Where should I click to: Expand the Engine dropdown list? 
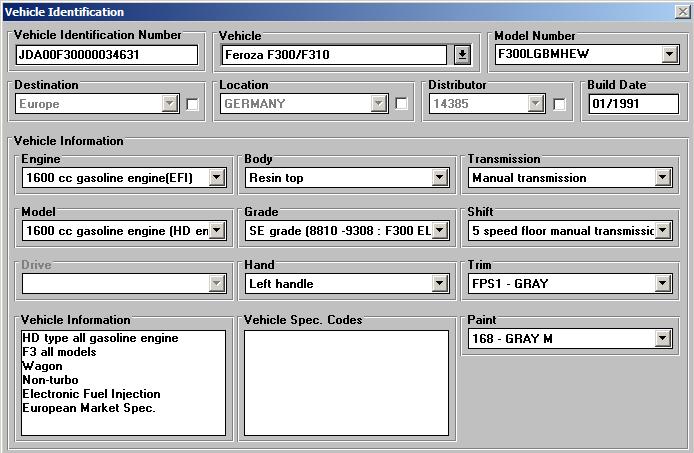click(217, 178)
